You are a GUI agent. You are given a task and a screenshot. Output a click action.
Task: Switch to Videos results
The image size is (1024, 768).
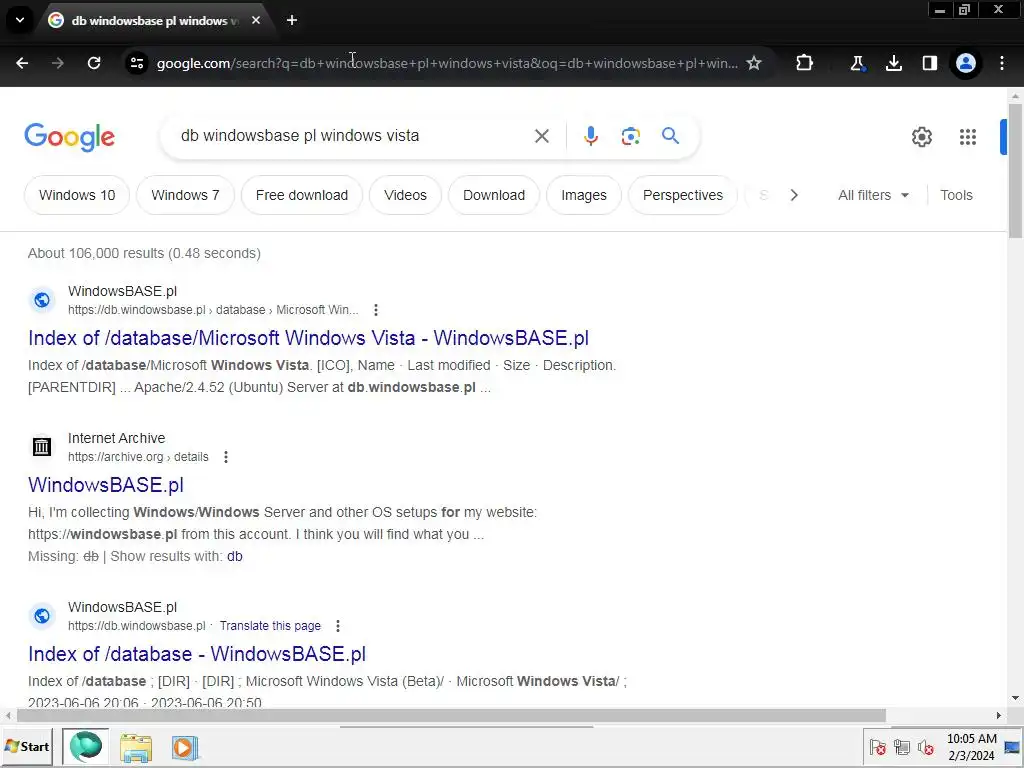[405, 195]
